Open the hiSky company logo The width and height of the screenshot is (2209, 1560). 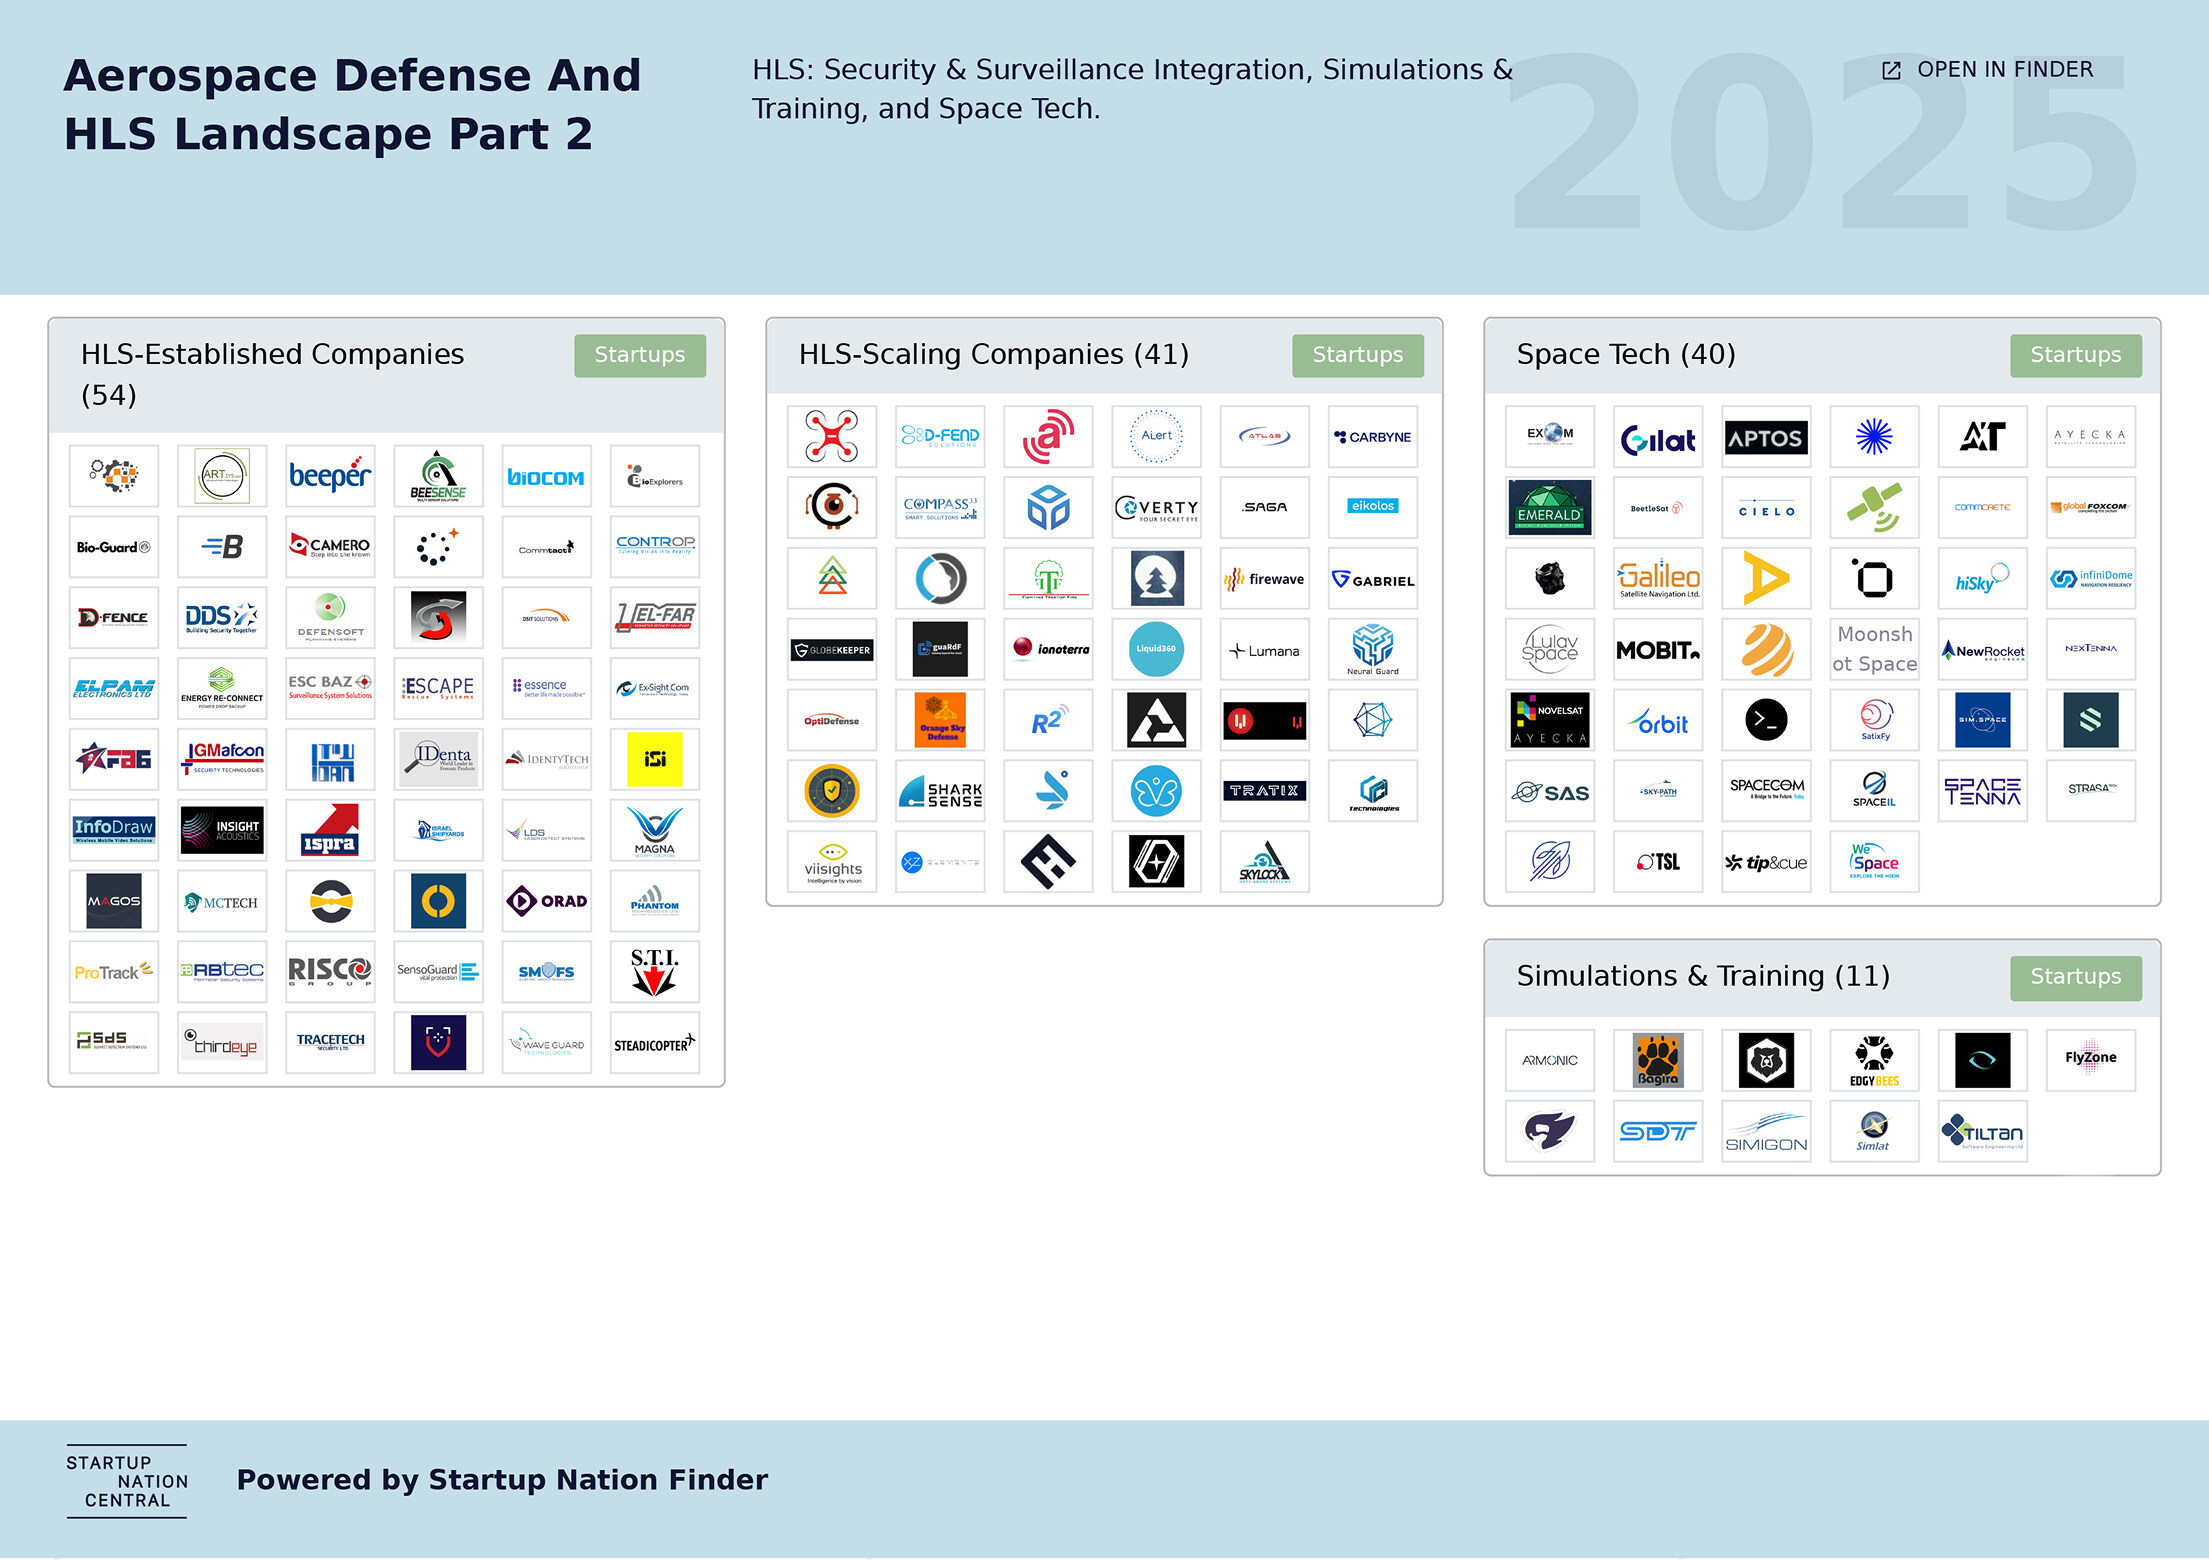[1983, 579]
